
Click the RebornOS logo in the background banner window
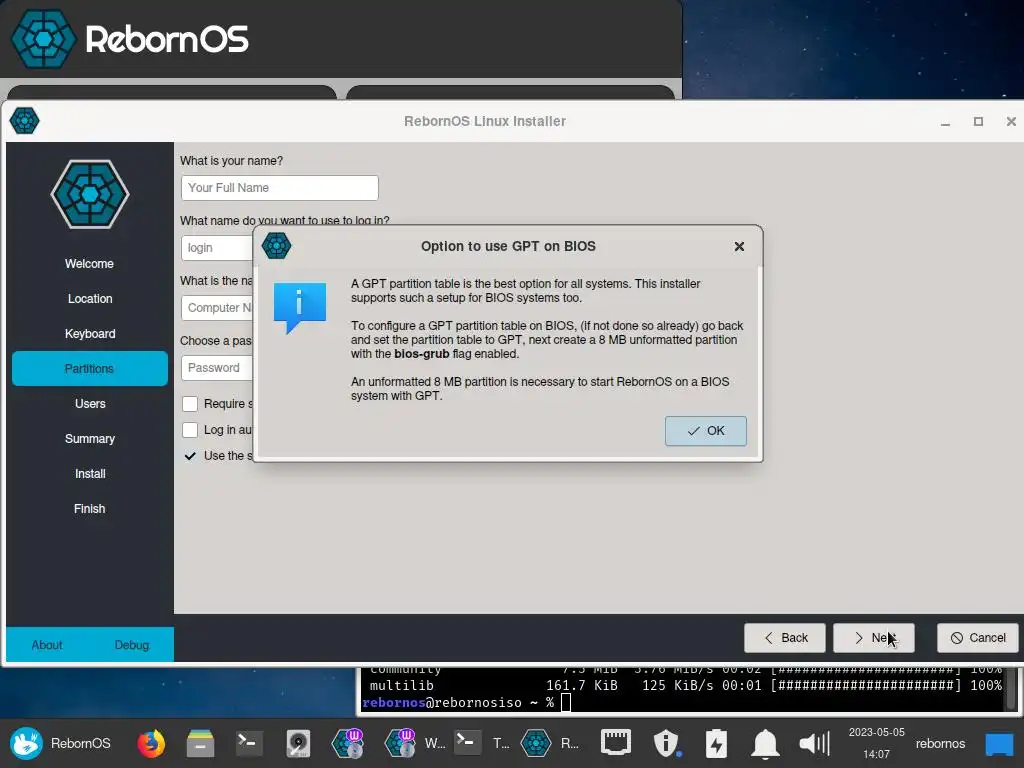pos(44,39)
